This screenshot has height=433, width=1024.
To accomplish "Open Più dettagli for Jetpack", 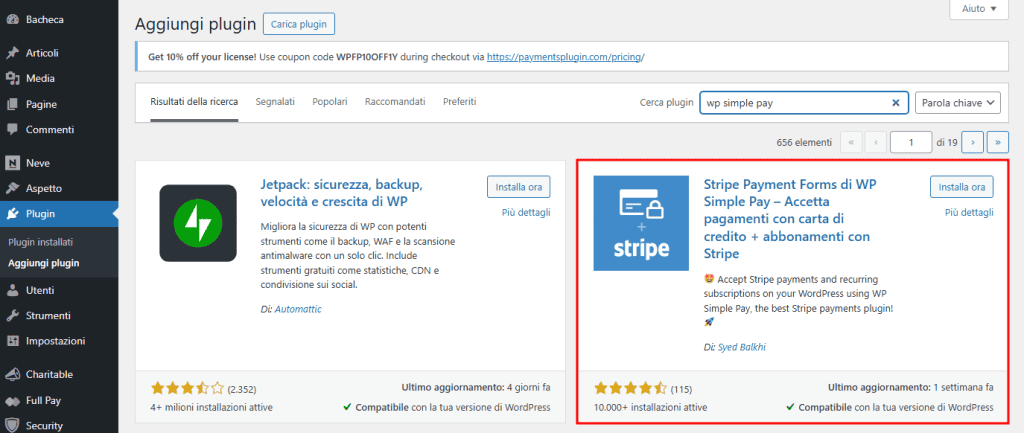I will tap(526, 212).
